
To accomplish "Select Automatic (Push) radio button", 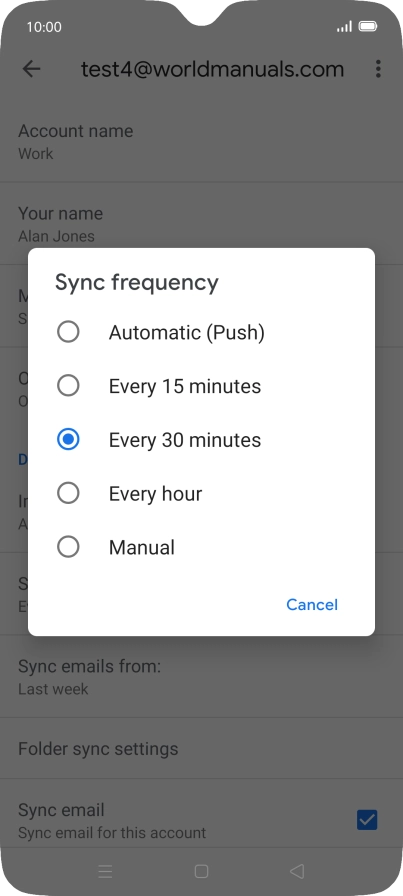I will click(68, 332).
